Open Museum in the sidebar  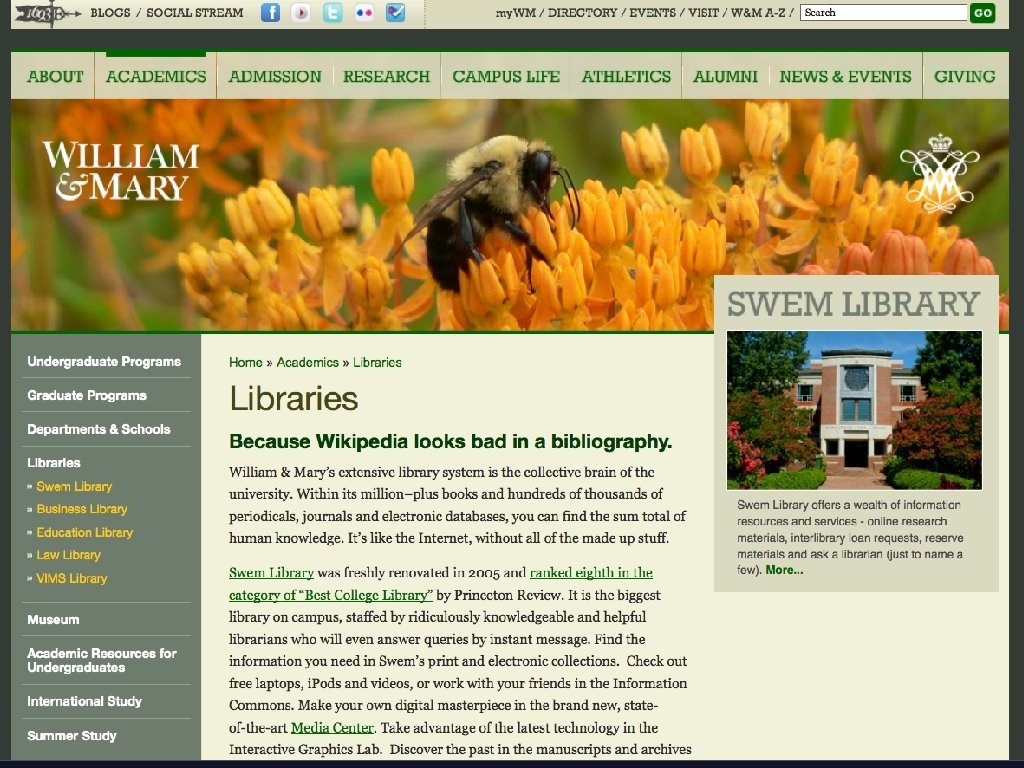tap(53, 619)
